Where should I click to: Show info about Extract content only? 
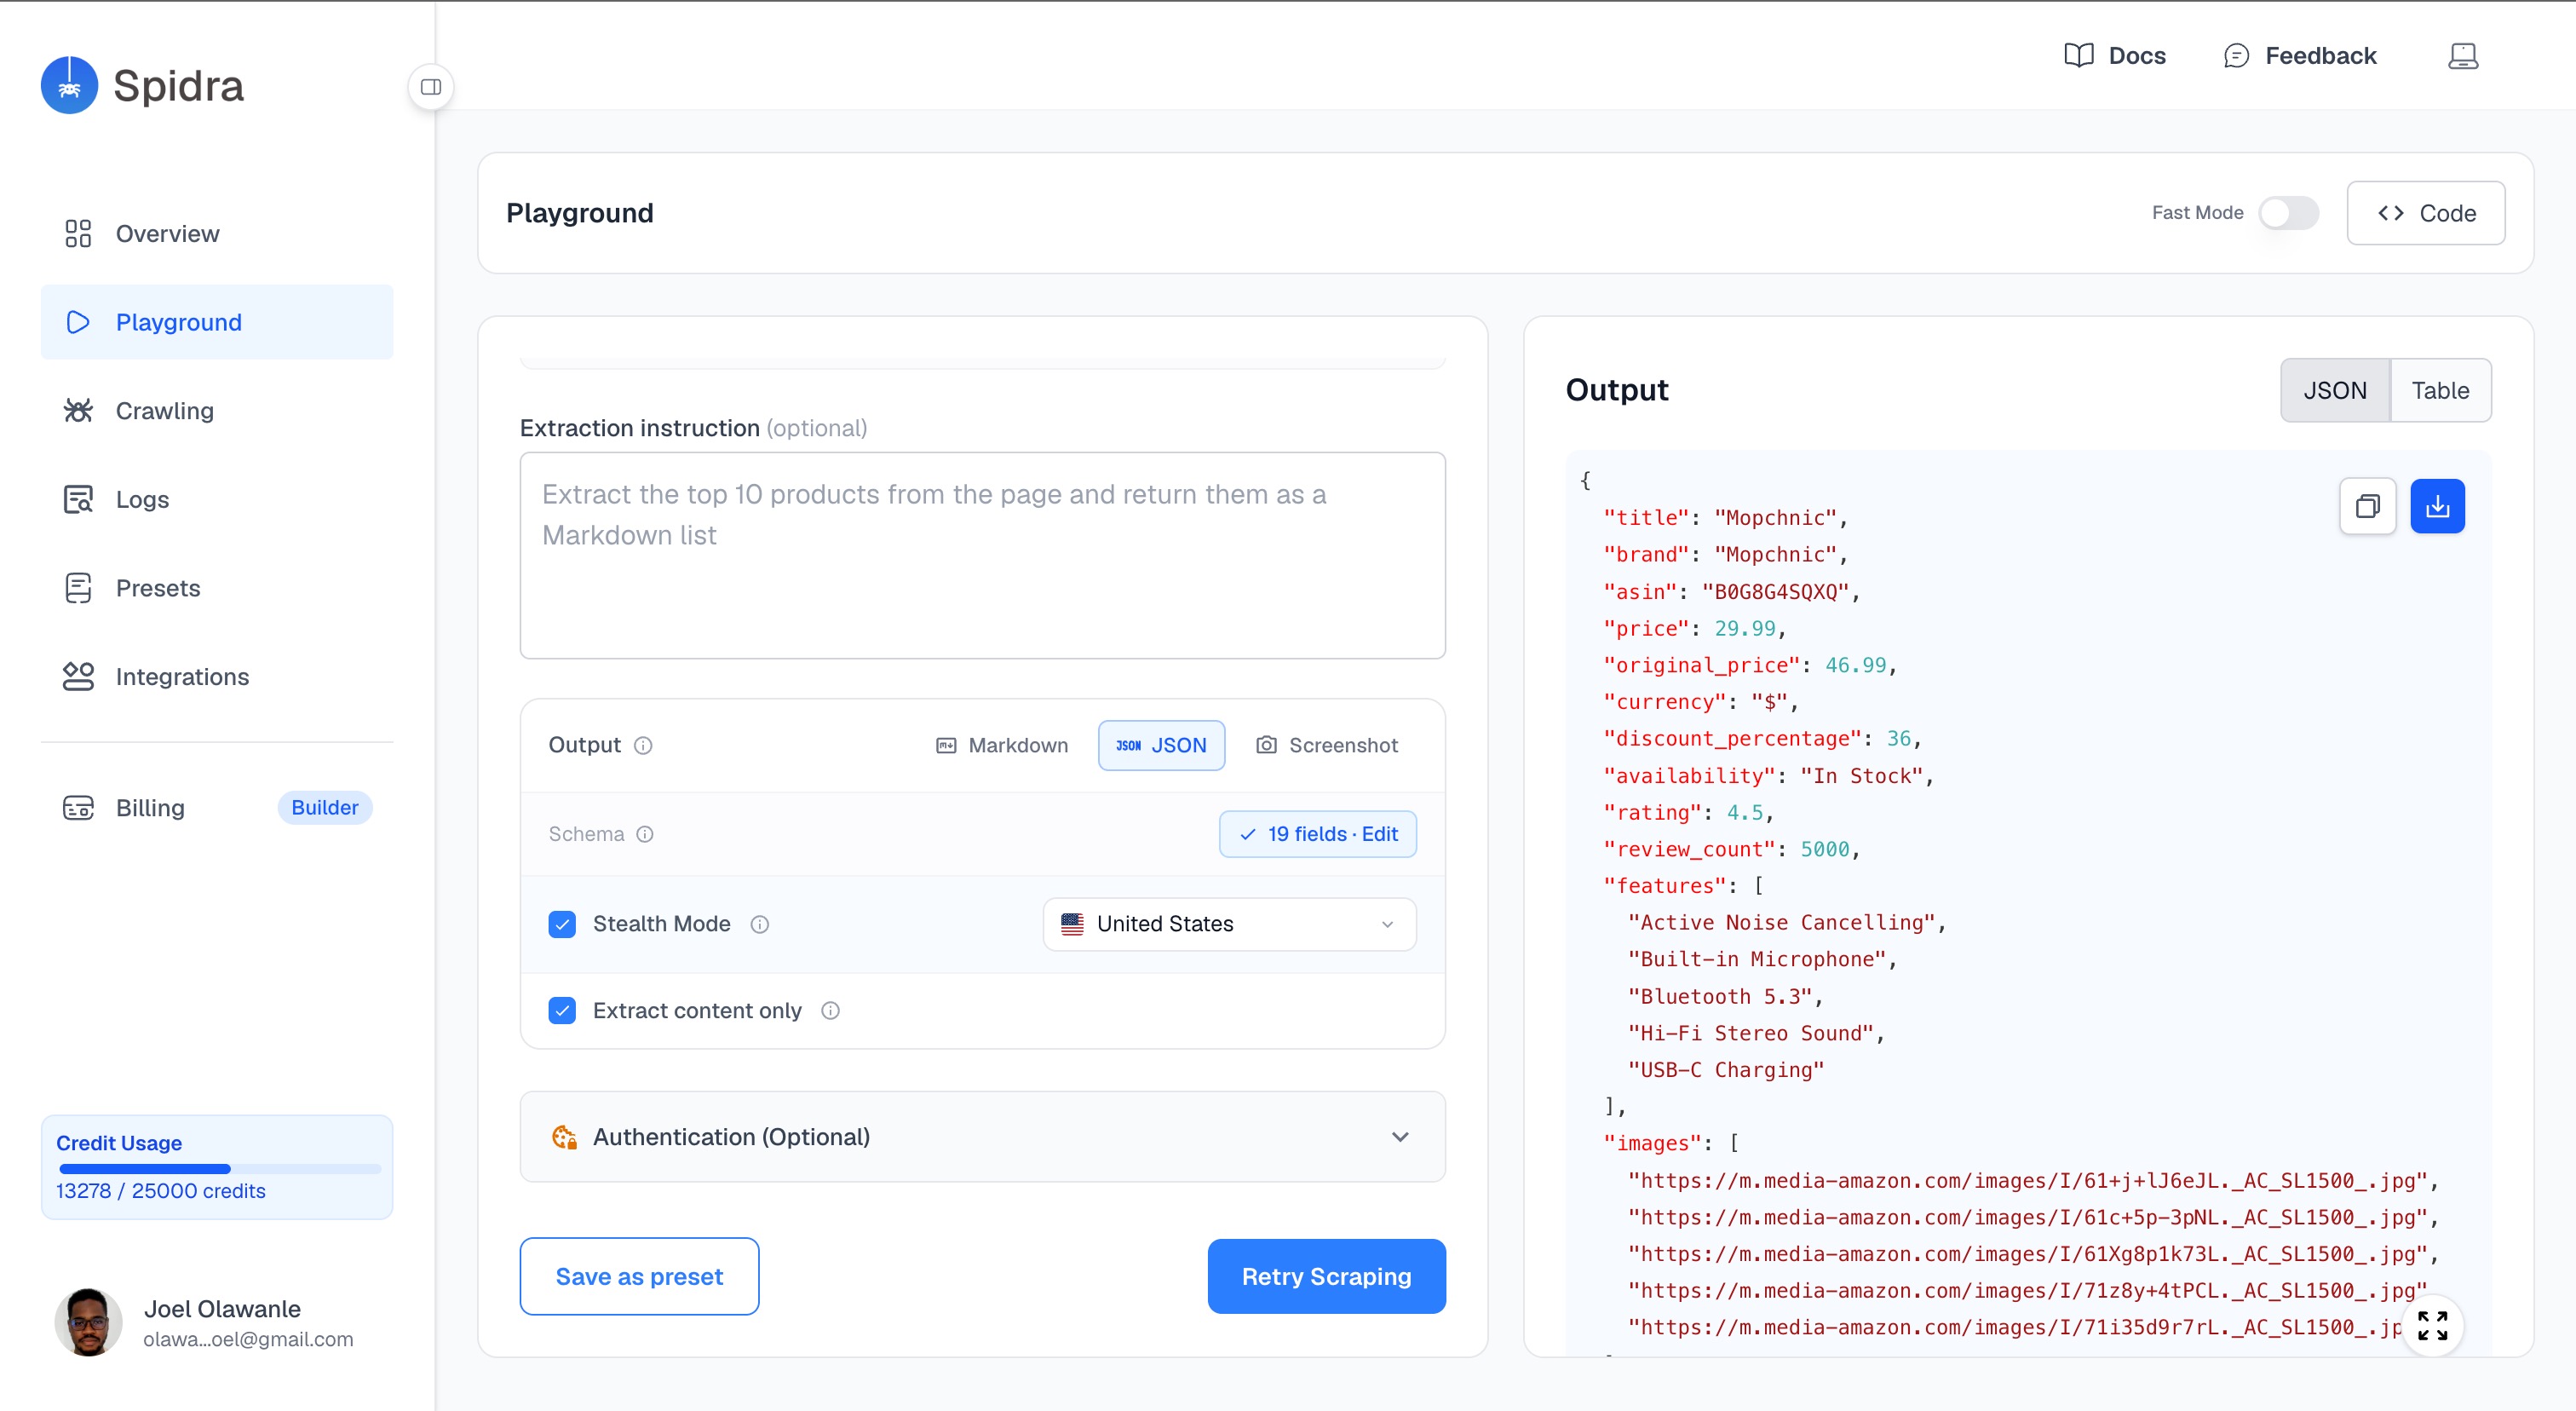830,1010
